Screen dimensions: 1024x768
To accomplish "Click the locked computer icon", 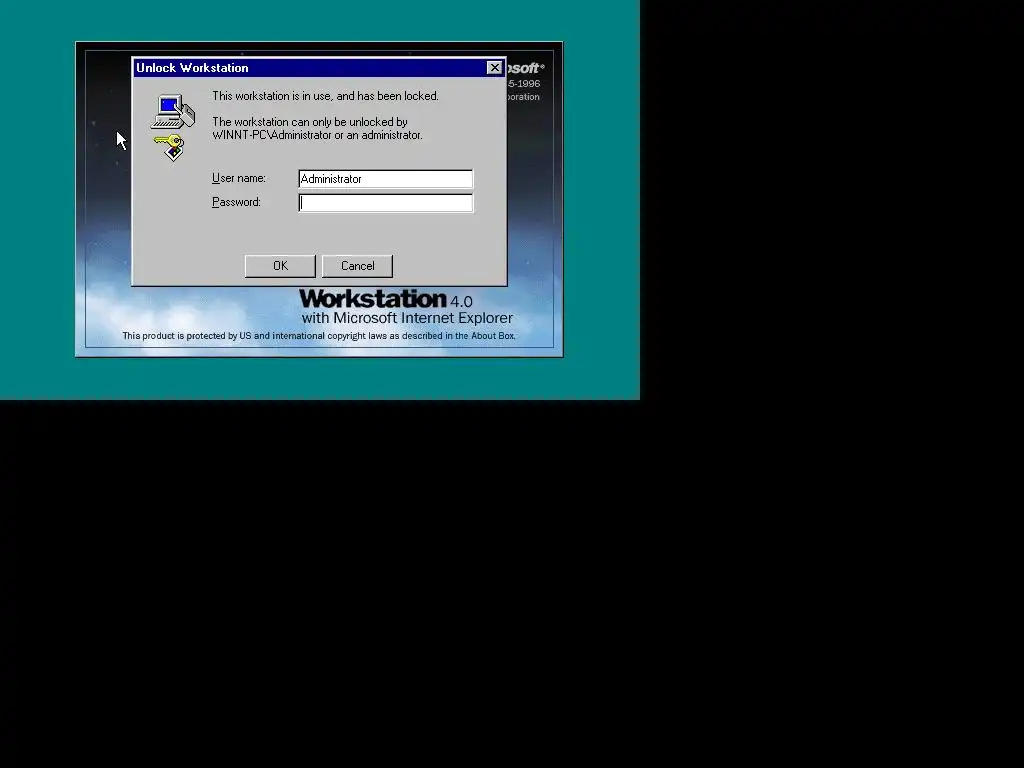I will (x=173, y=112).
